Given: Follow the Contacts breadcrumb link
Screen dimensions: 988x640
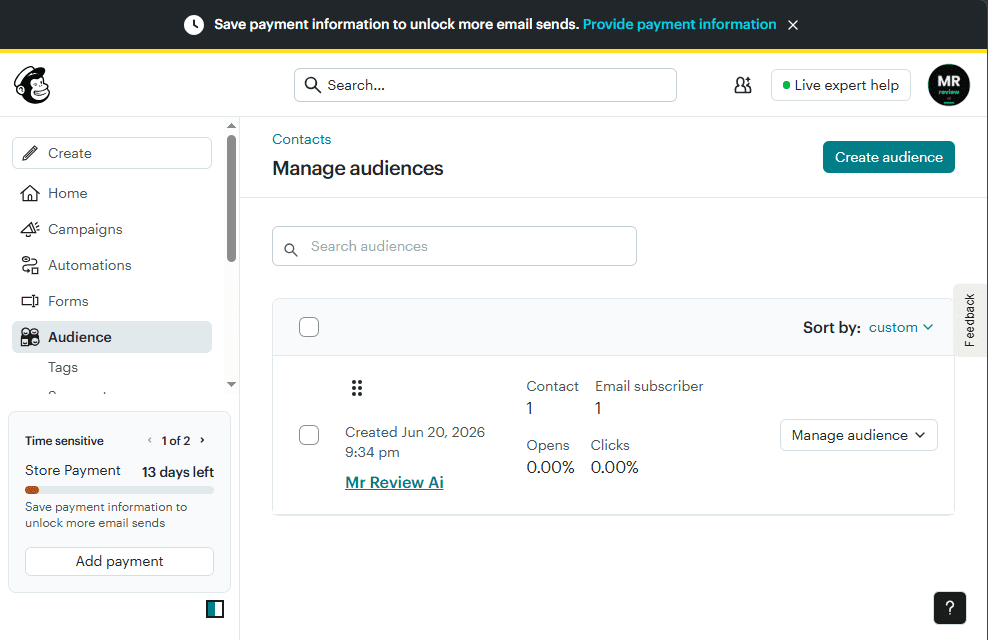Looking at the screenshot, I should [x=301, y=139].
